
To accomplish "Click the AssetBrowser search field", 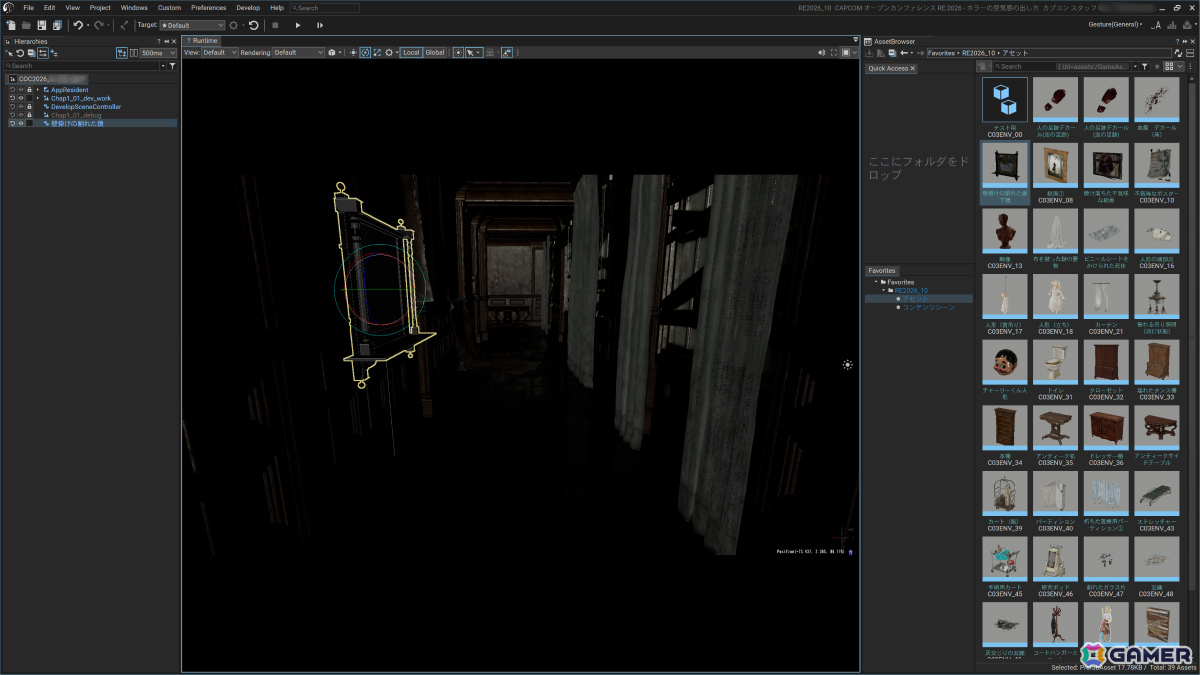I will pyautogui.click(x=1062, y=66).
